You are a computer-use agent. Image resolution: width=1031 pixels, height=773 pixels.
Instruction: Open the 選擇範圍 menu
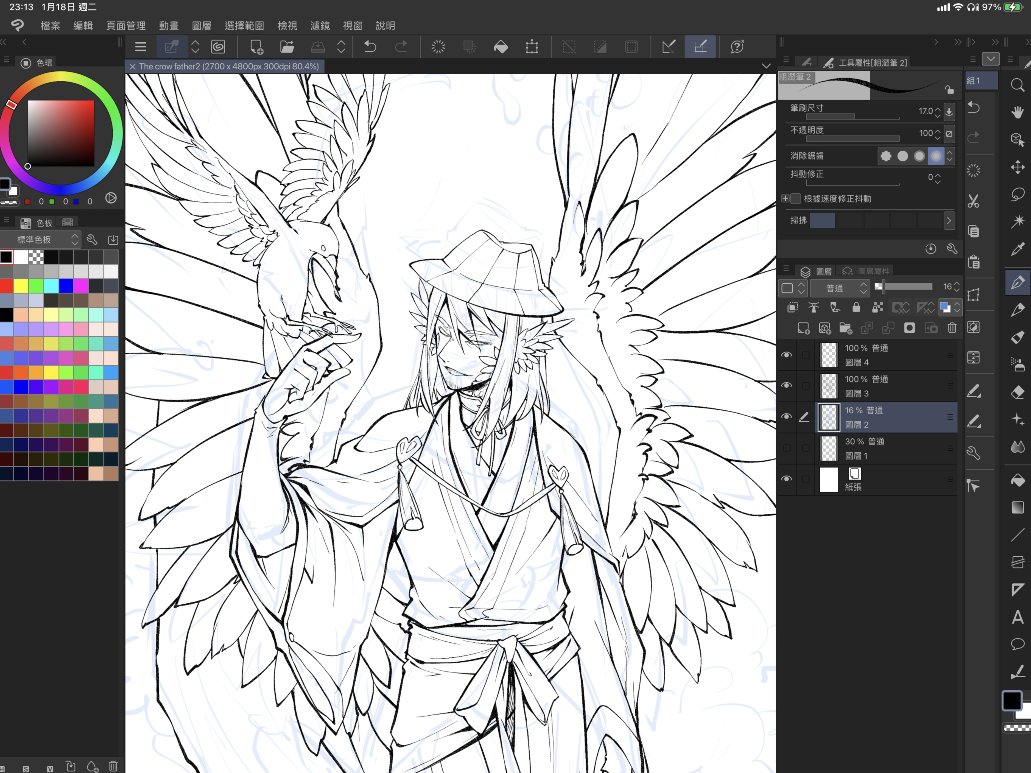[244, 26]
